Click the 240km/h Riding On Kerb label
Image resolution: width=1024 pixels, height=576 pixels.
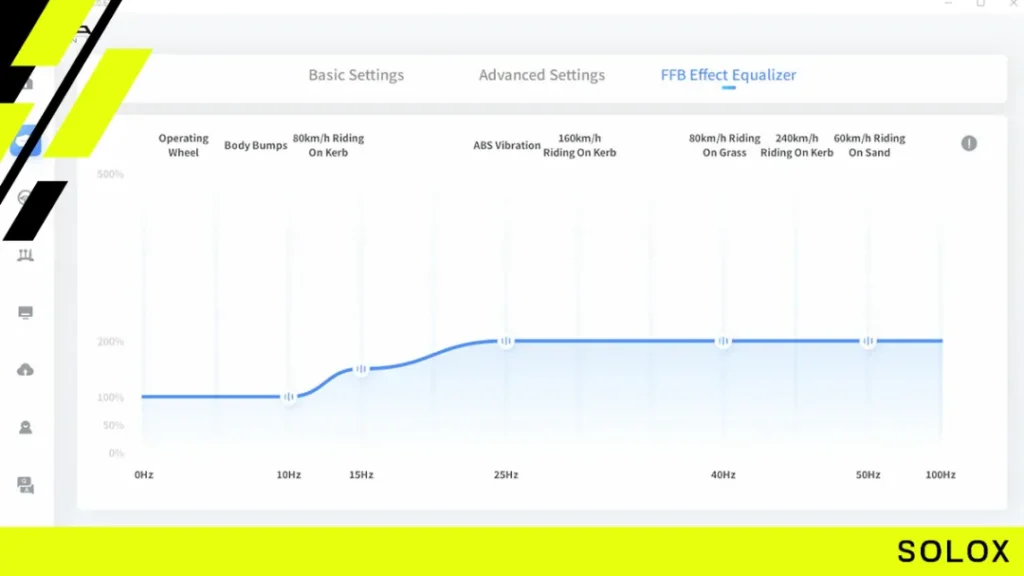click(x=797, y=145)
